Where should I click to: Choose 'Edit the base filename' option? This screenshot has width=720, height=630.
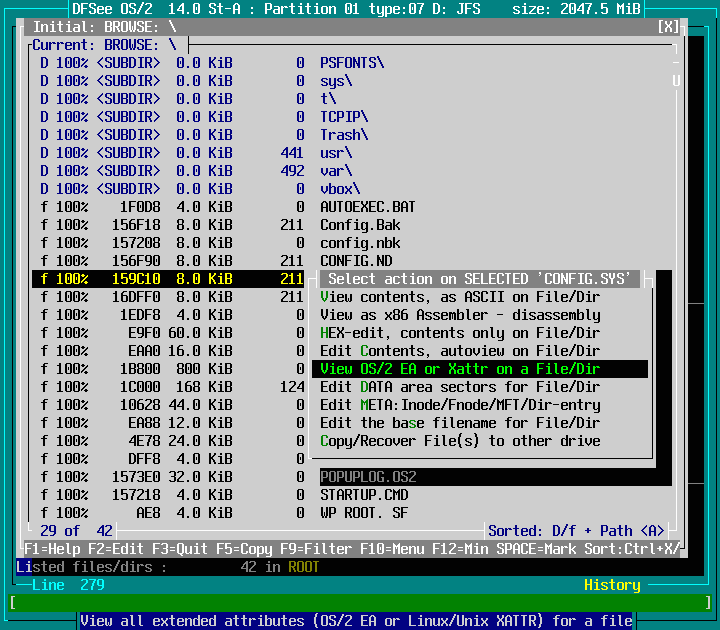tap(460, 423)
